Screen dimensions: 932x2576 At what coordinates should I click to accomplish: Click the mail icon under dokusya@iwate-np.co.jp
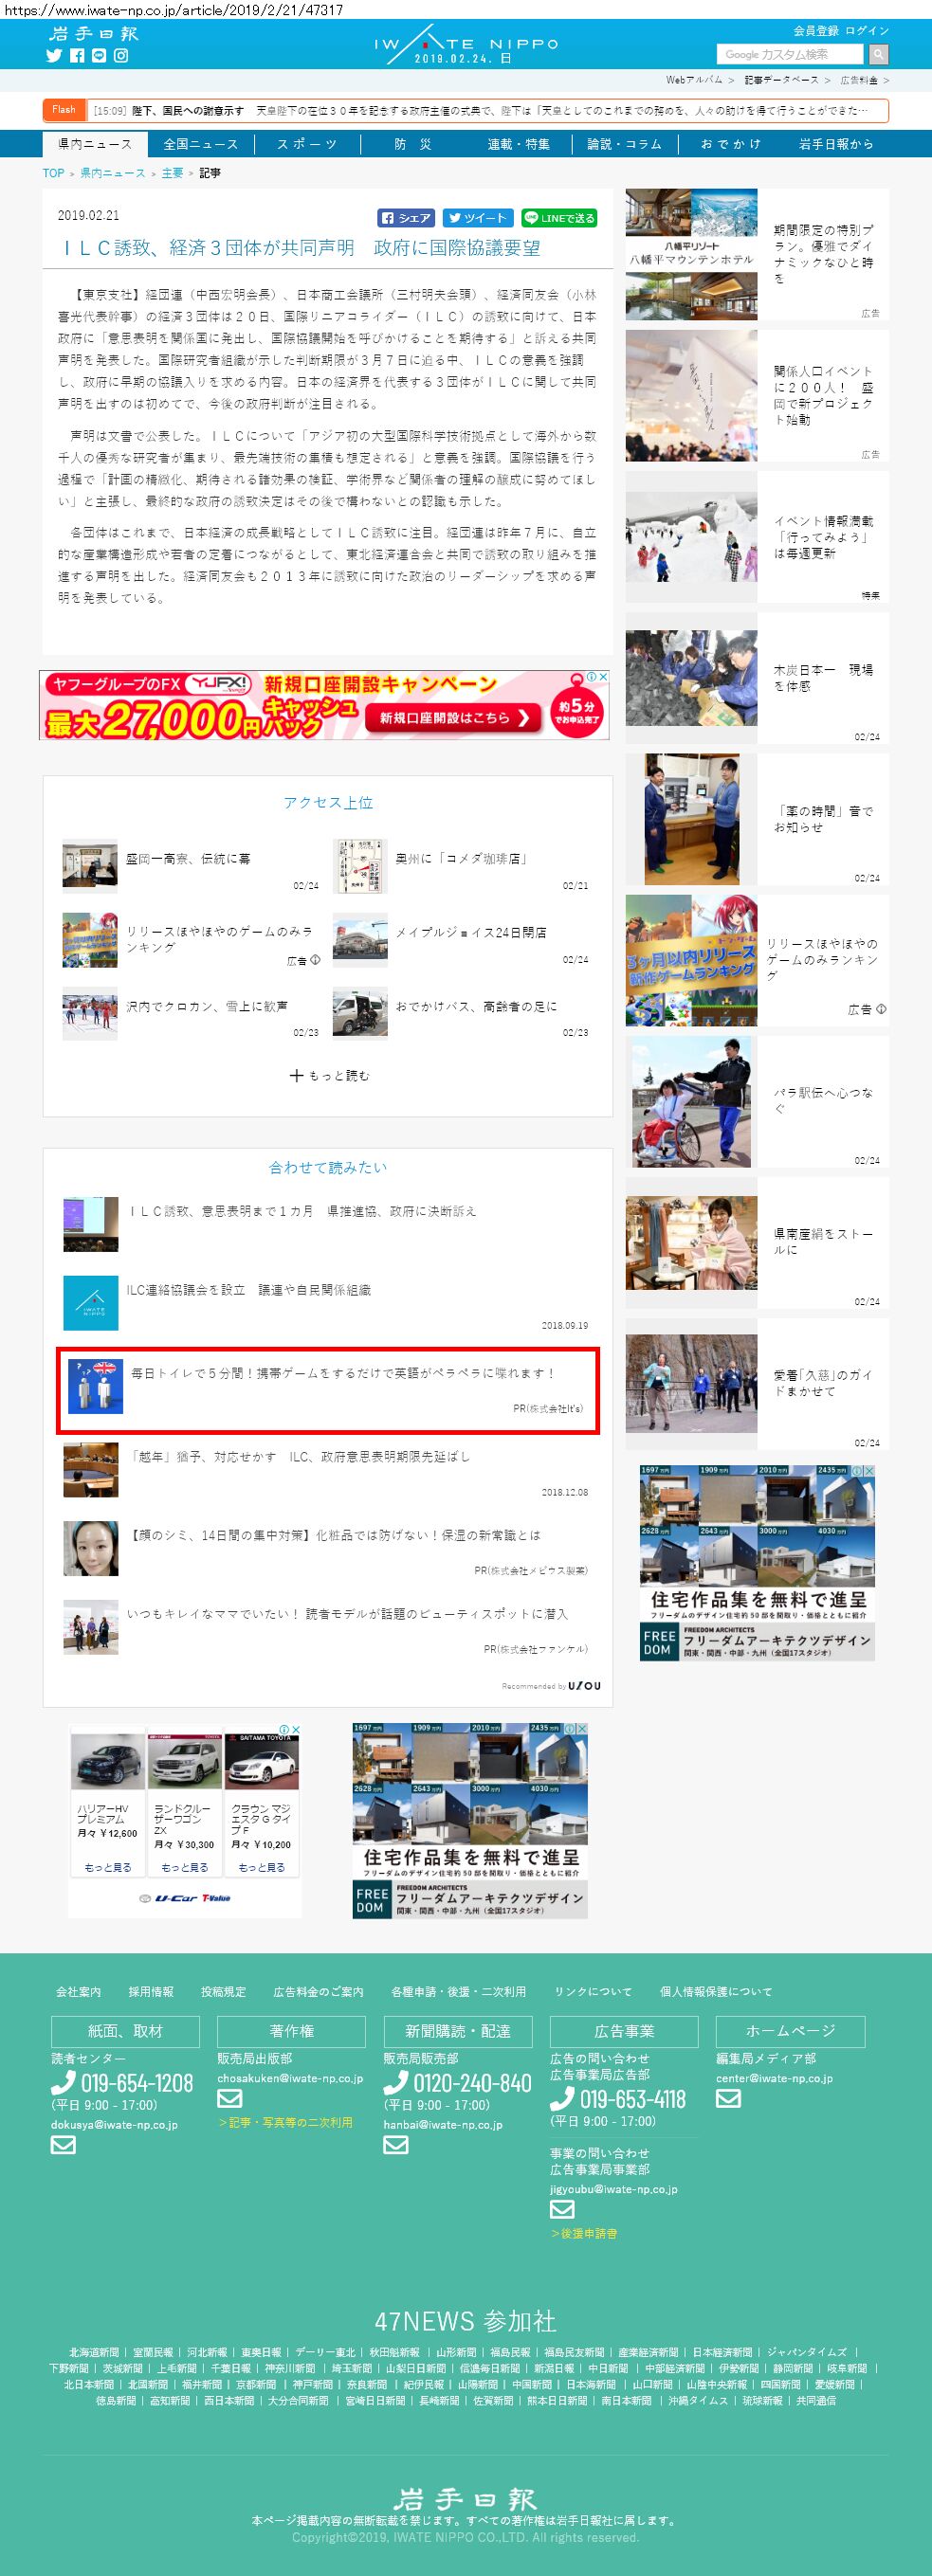tap(63, 2144)
